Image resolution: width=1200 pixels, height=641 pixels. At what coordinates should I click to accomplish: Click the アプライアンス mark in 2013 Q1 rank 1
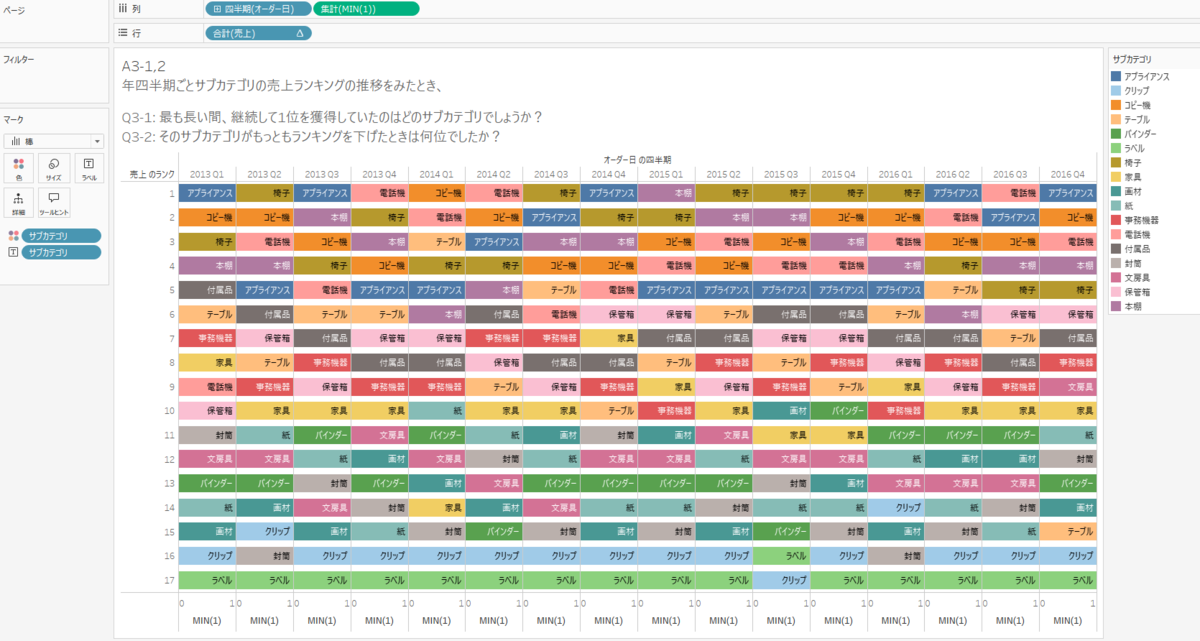(210, 192)
